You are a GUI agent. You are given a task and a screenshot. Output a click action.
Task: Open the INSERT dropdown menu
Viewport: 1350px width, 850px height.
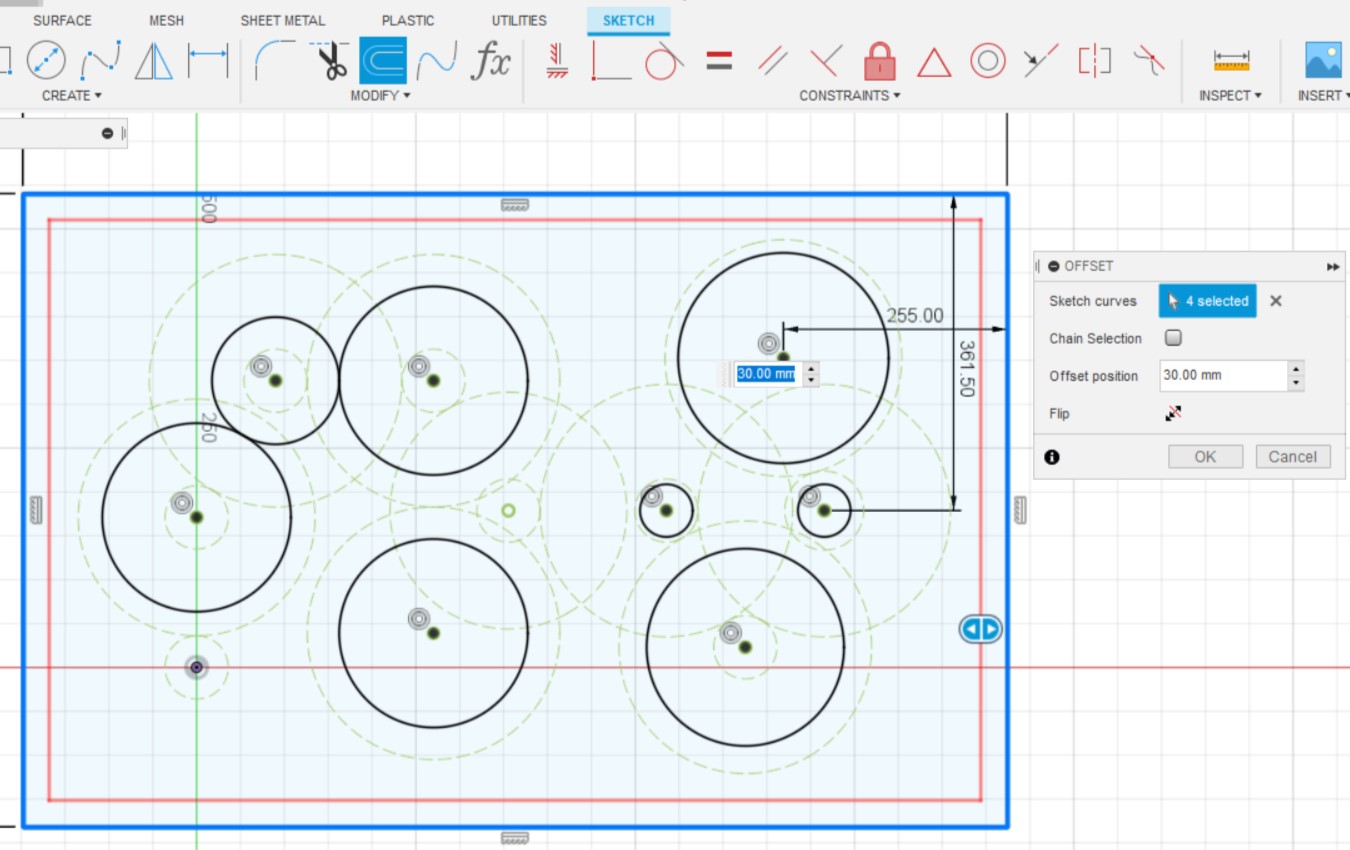point(1325,95)
